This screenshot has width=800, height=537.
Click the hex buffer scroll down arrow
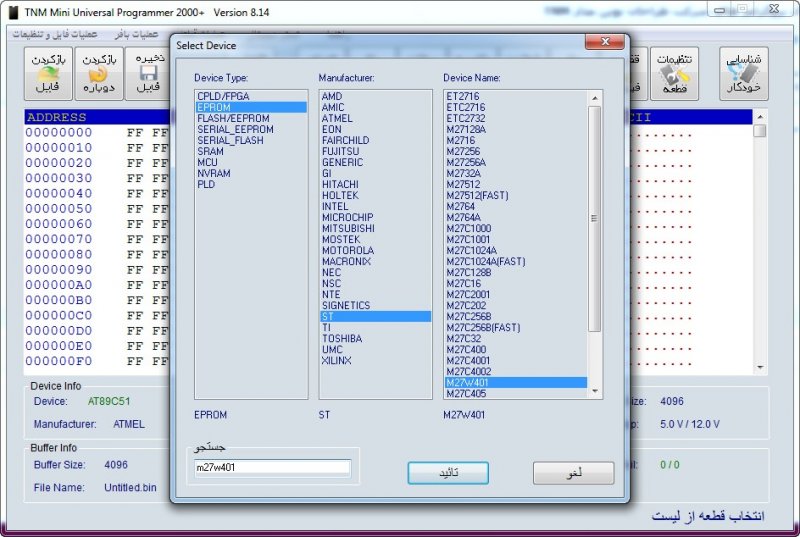(x=760, y=368)
